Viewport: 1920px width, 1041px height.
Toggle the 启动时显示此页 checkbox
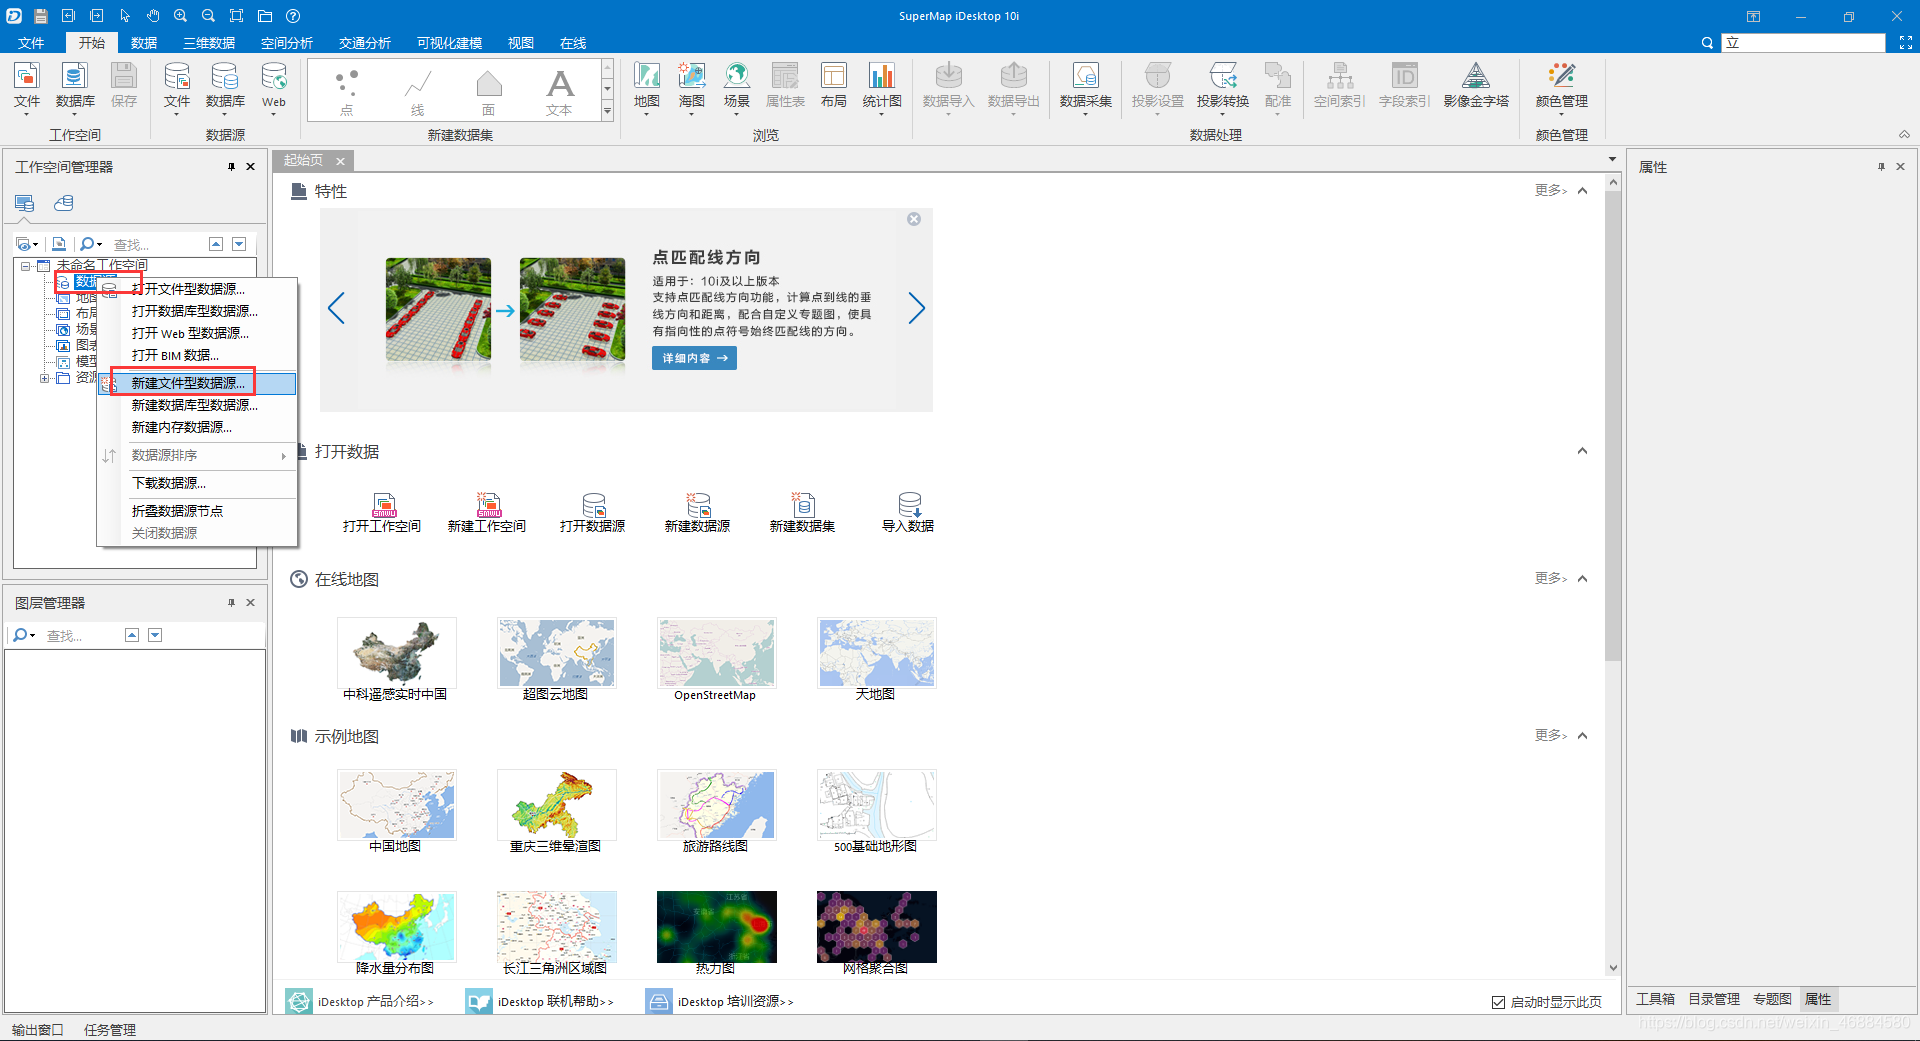tap(1498, 1001)
